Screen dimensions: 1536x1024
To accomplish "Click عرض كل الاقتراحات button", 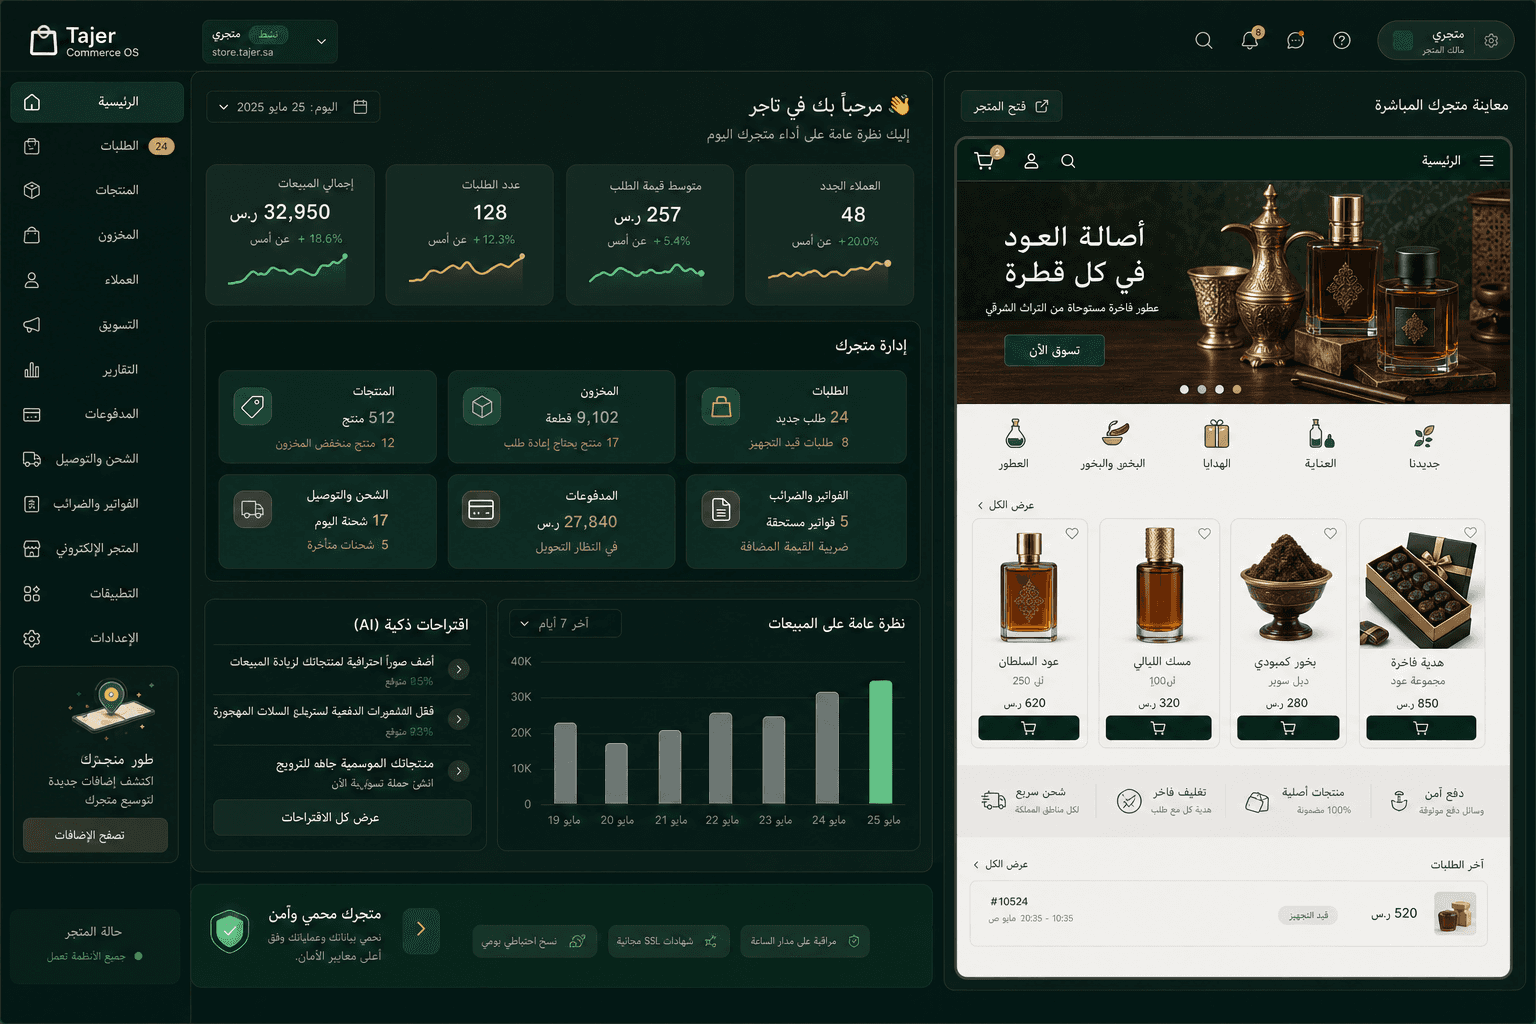I will (x=342, y=817).
